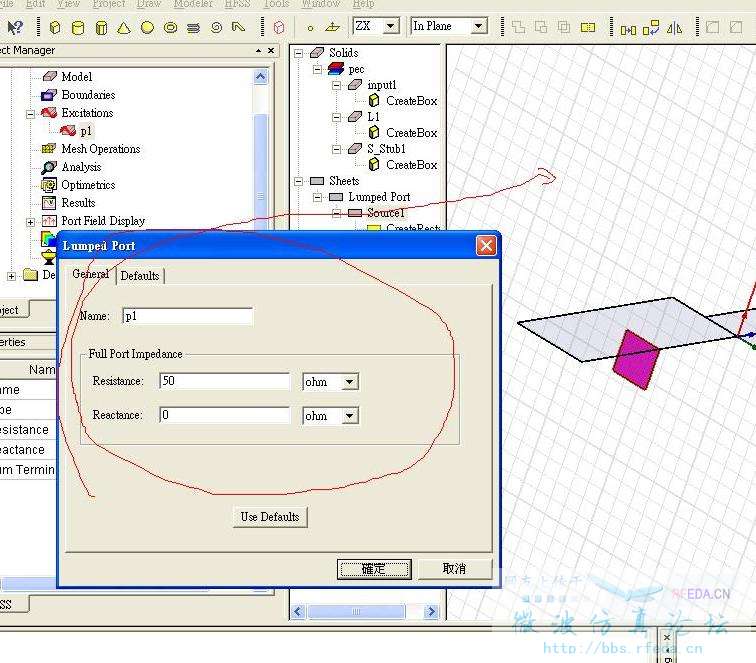Select the Draw Sphere tool

click(x=148, y=27)
